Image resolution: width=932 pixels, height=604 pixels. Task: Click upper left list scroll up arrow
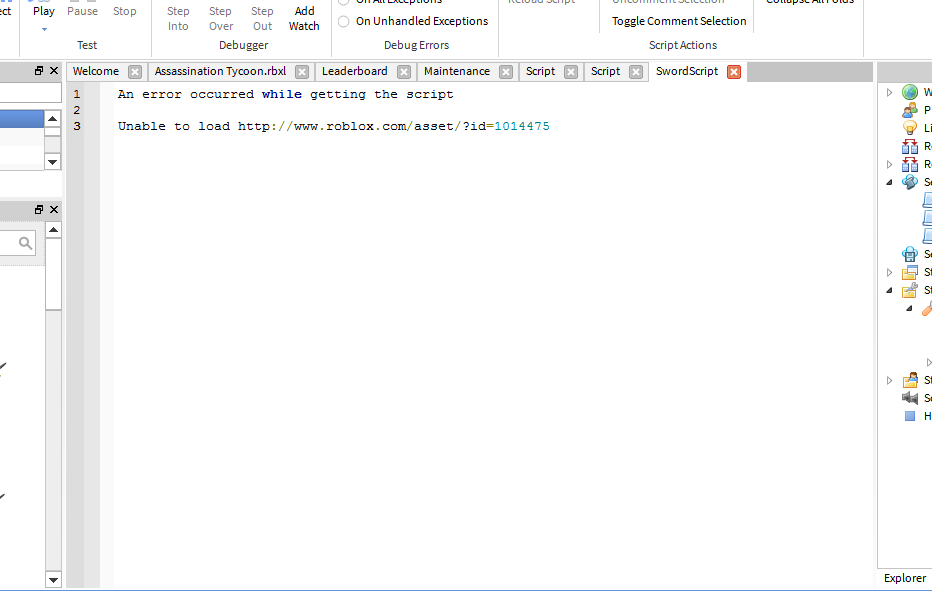[53, 119]
